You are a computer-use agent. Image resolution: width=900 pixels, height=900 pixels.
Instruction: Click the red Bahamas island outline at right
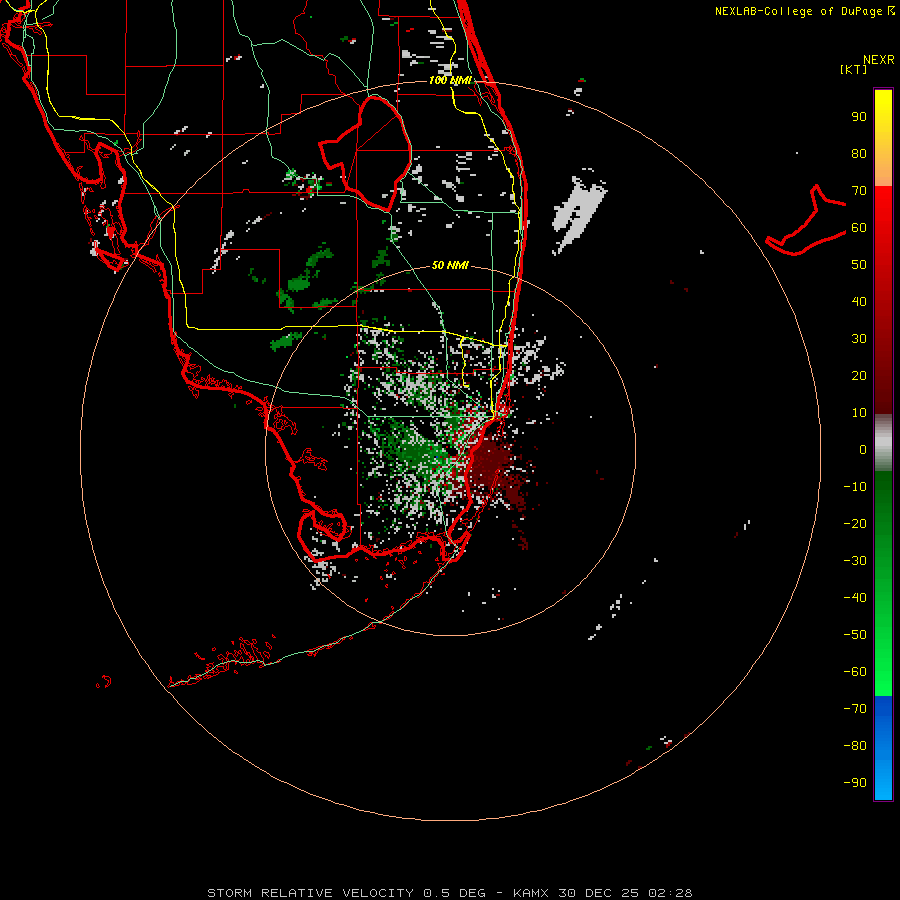pyautogui.click(x=806, y=221)
